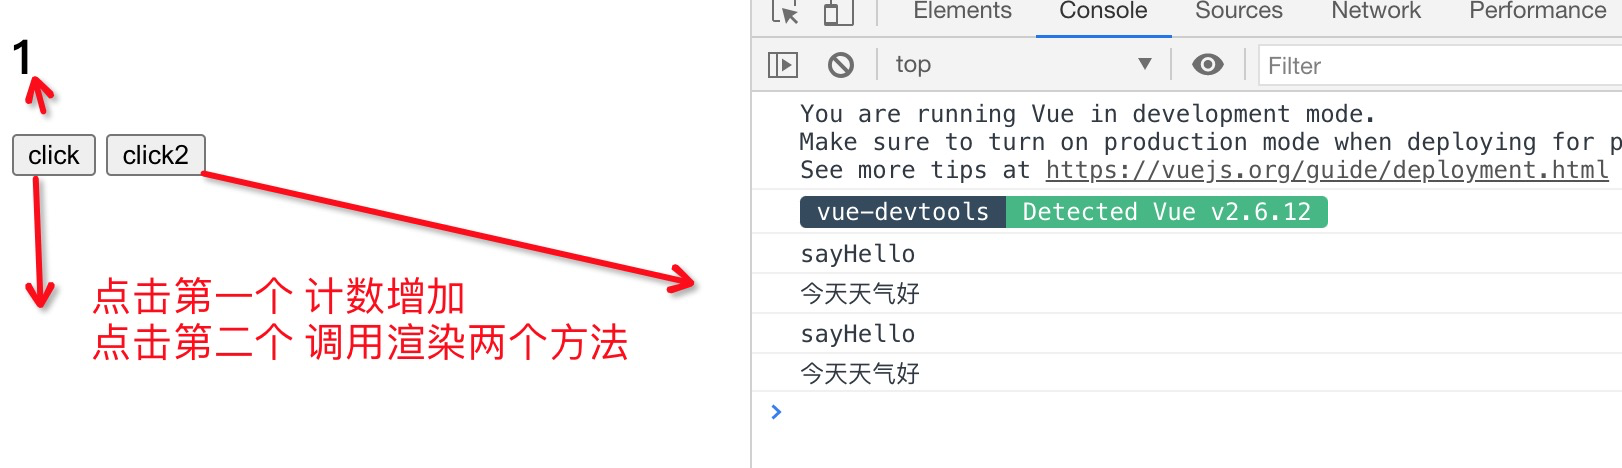The width and height of the screenshot is (1622, 468).
Task: Click the console prompt chevron
Action: coord(776,411)
